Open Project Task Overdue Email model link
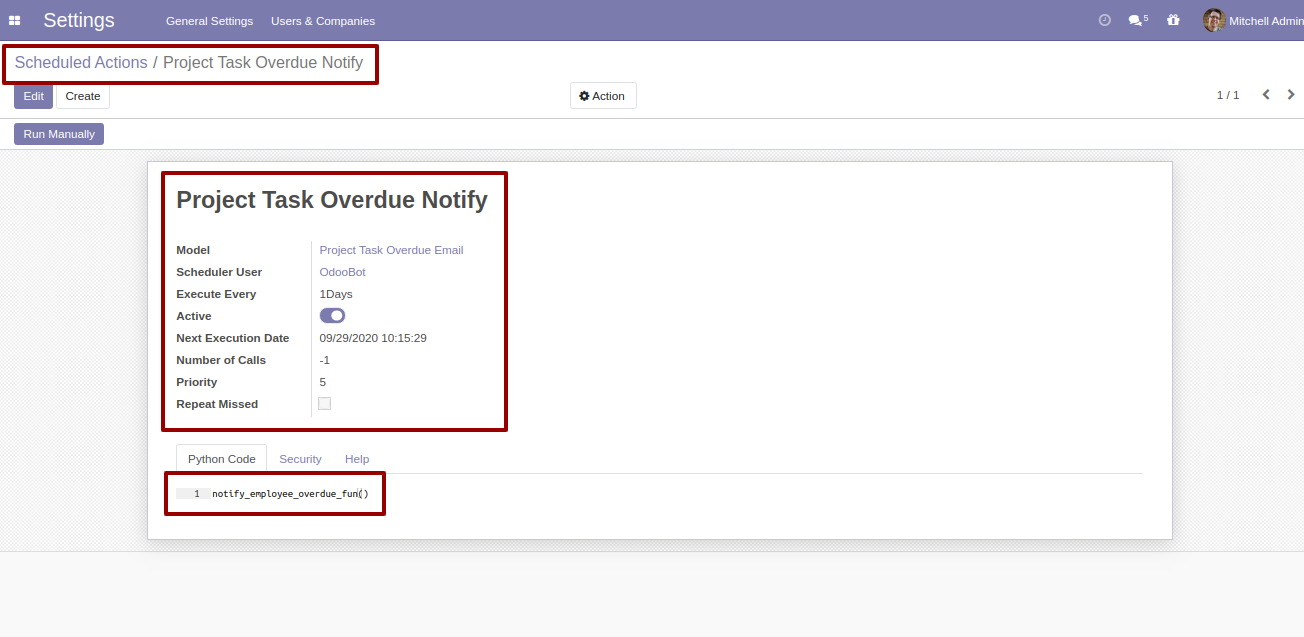 391,250
